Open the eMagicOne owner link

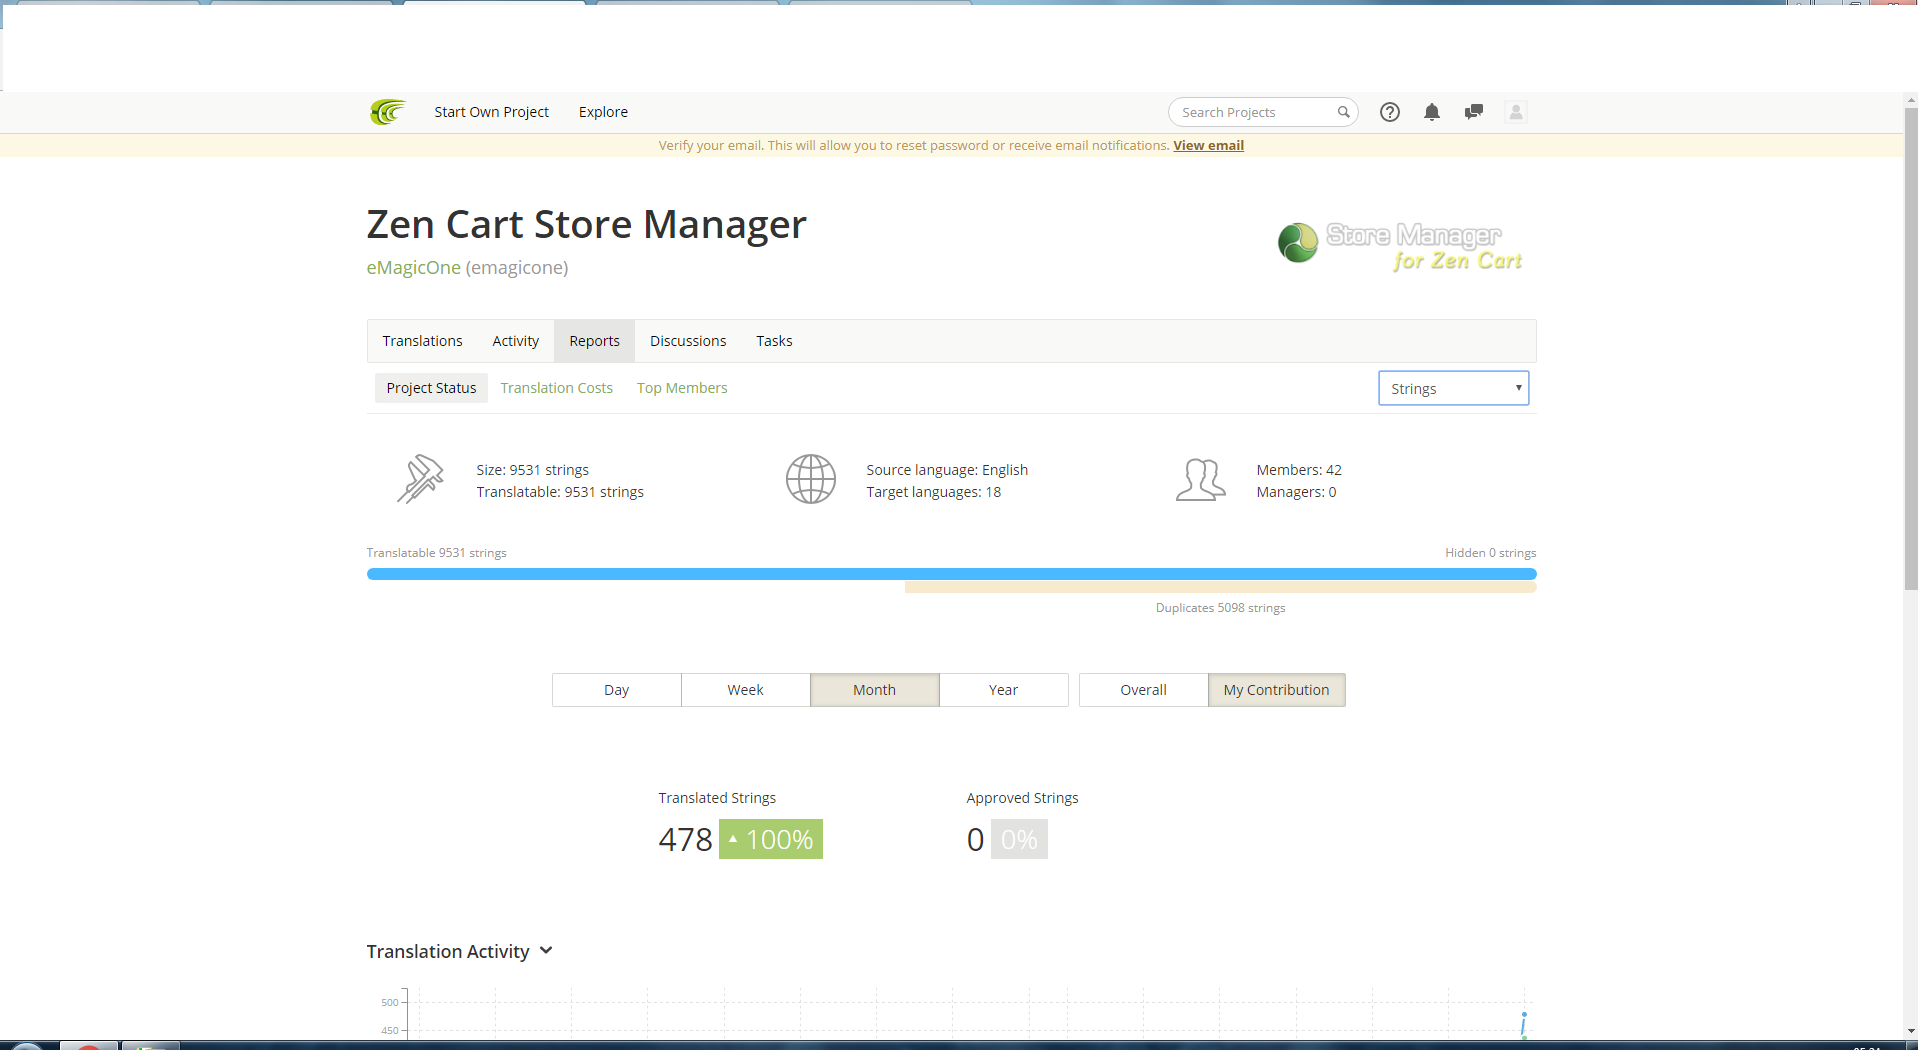[x=414, y=267]
